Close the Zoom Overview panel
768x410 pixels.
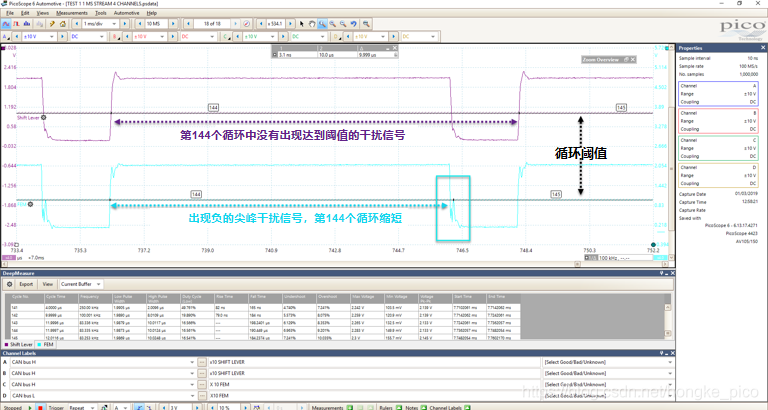coord(633,59)
